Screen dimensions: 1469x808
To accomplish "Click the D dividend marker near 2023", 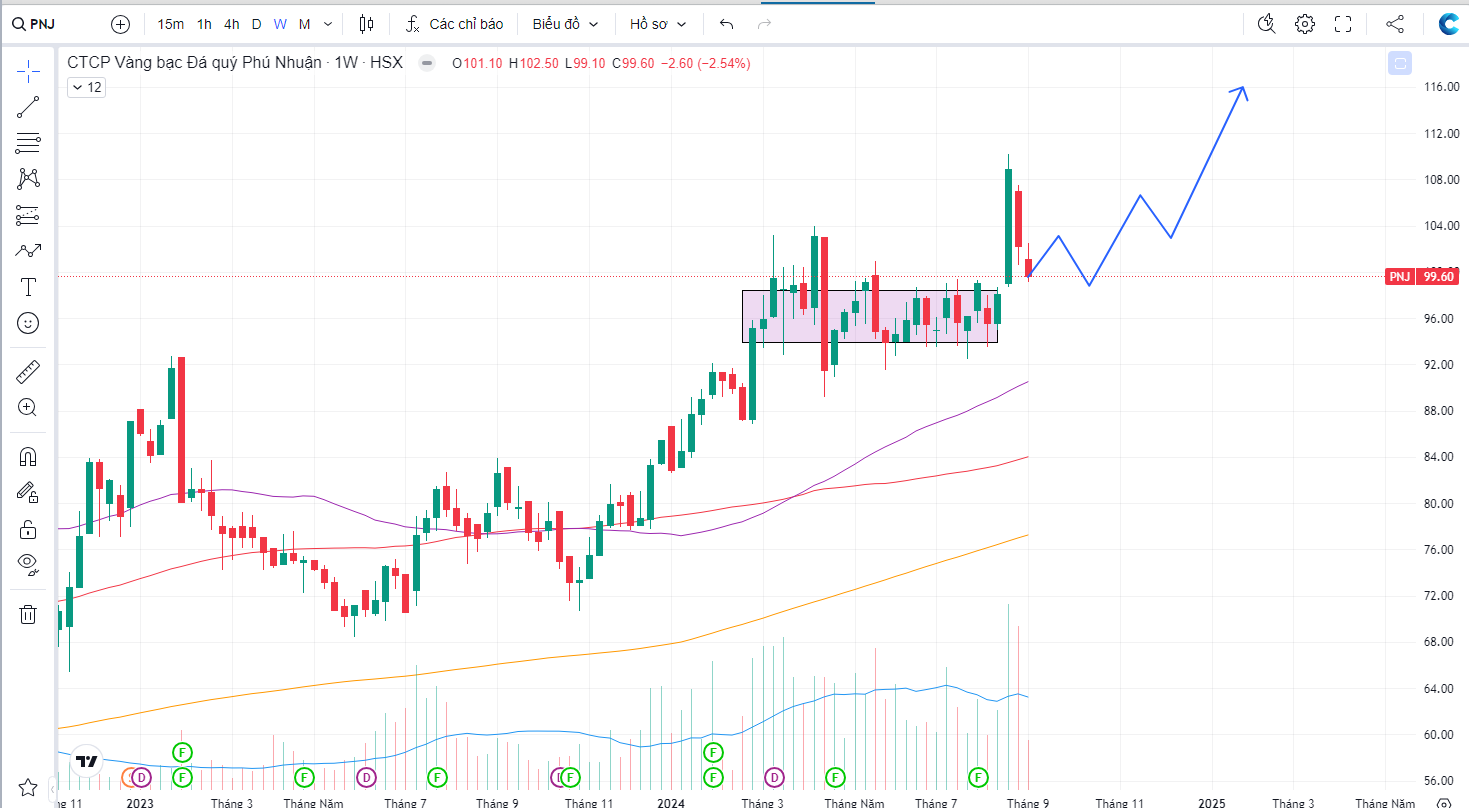I will [x=141, y=777].
